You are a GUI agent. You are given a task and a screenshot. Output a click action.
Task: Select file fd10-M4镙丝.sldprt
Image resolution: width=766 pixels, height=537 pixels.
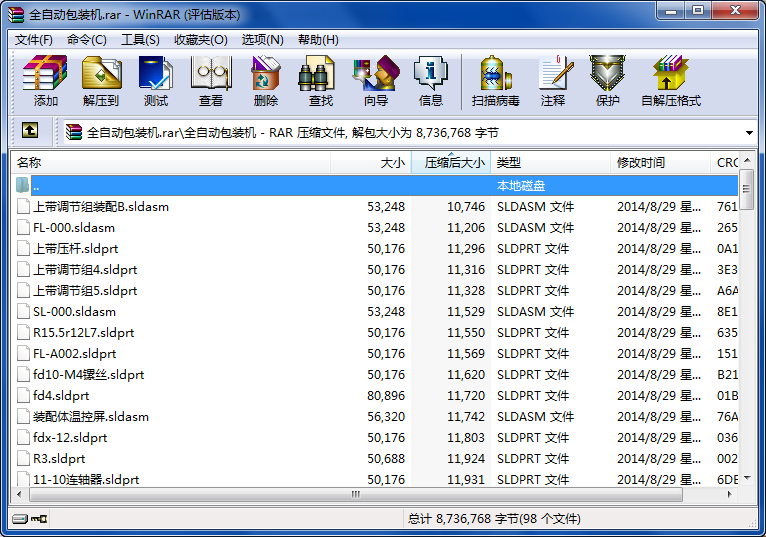point(88,375)
